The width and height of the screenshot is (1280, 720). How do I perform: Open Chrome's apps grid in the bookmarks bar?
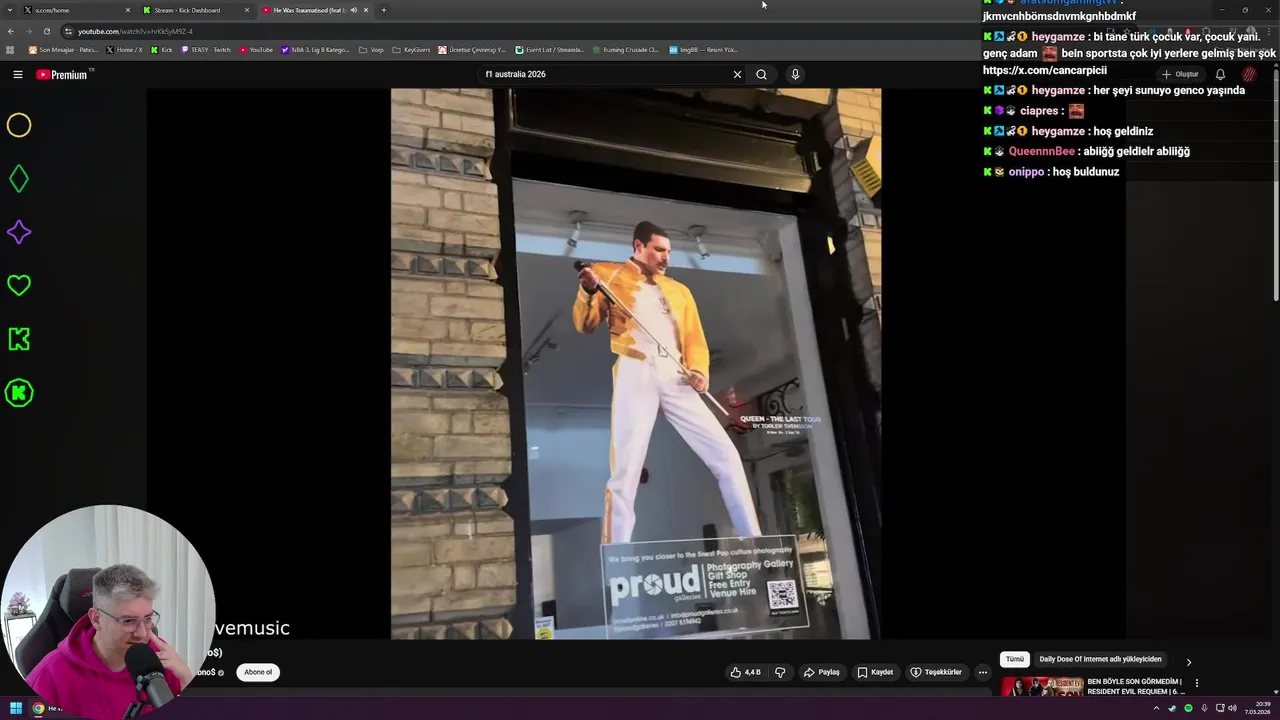(x=10, y=49)
